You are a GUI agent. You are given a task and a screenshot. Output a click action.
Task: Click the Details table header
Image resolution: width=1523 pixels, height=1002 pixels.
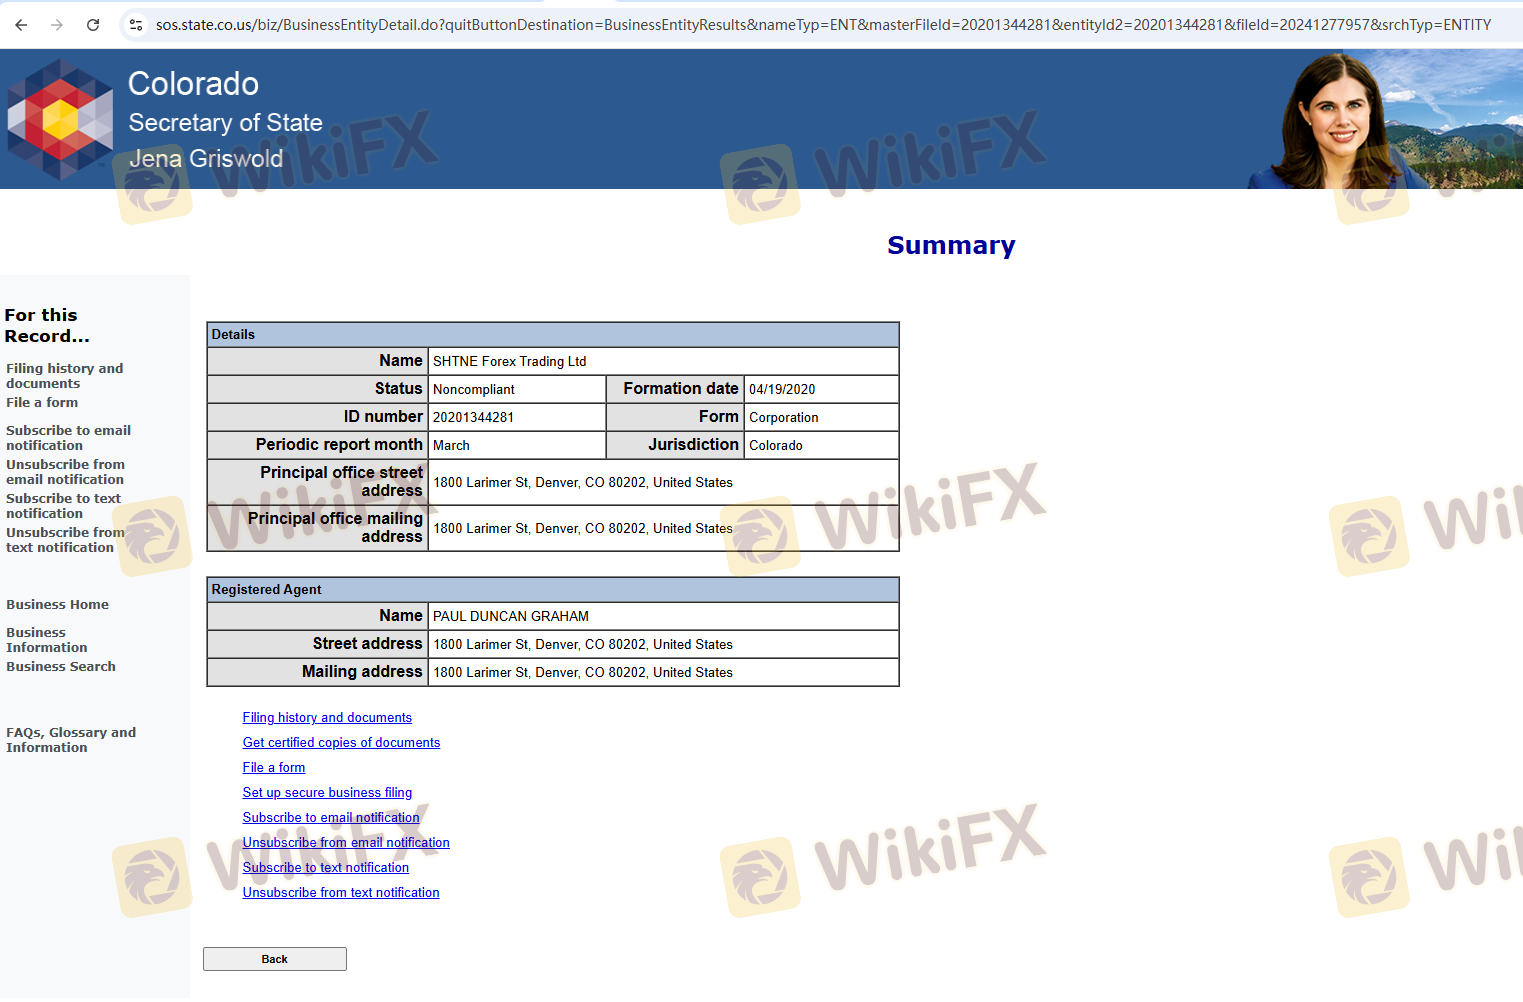553,335
